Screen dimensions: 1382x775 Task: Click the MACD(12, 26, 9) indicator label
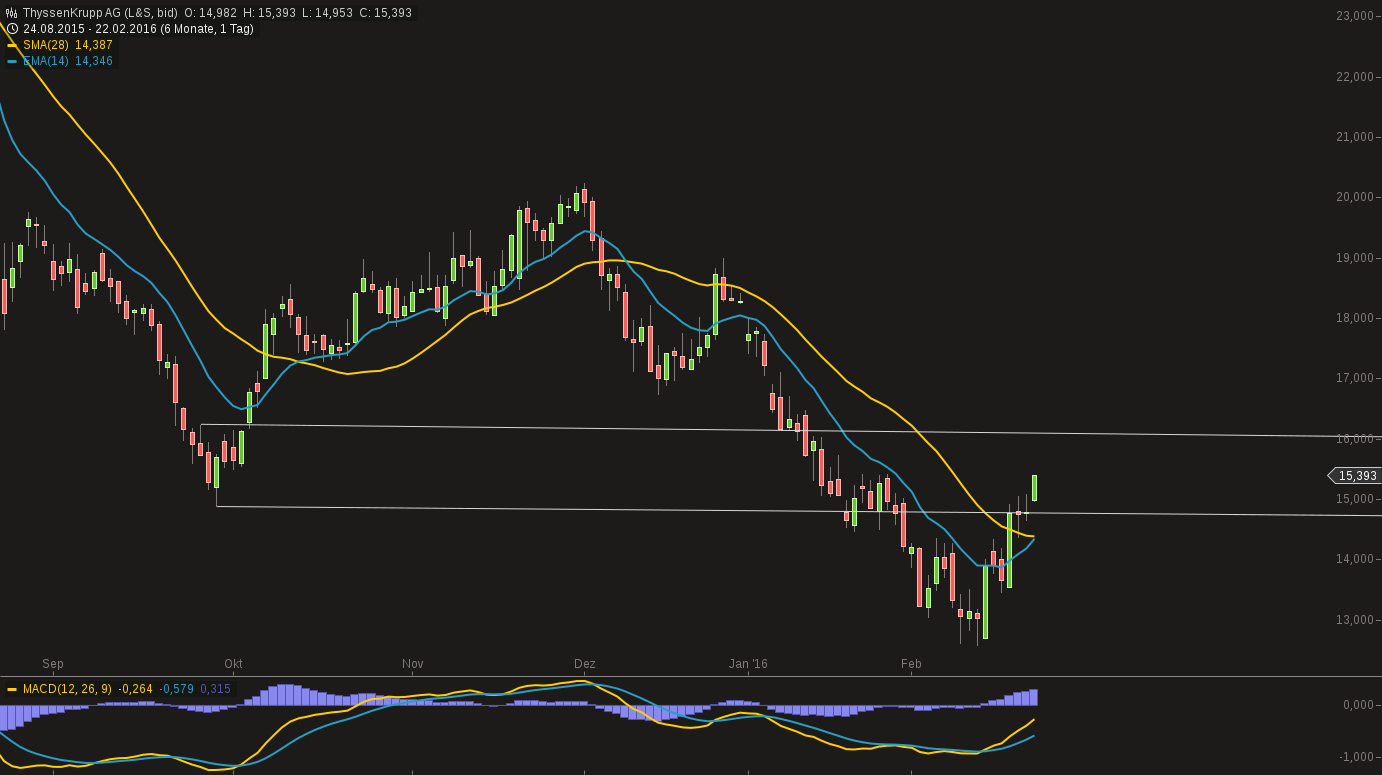68,689
